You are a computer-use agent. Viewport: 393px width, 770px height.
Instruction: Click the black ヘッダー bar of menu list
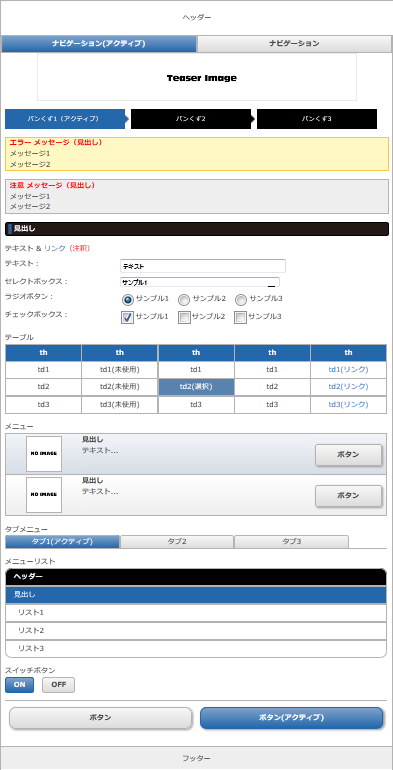[196, 577]
